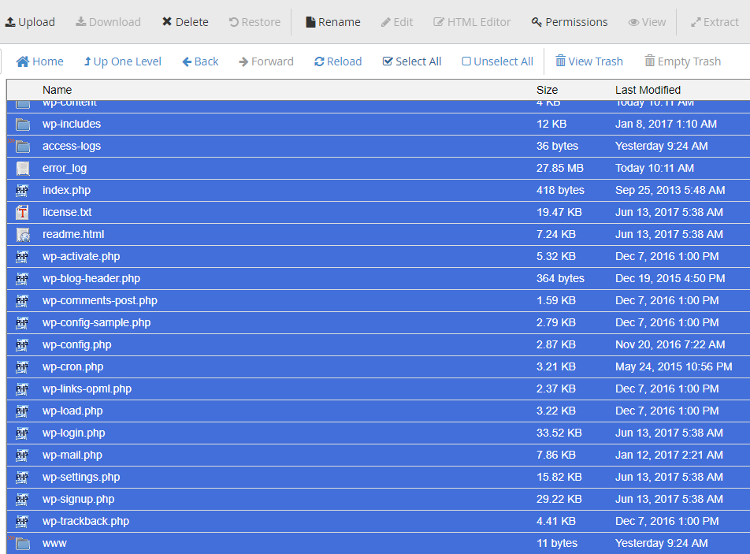The height and width of the screenshot is (554, 750).
Task: Click the wp-blog-header.php file icon
Action: pyautogui.click(x=22, y=278)
